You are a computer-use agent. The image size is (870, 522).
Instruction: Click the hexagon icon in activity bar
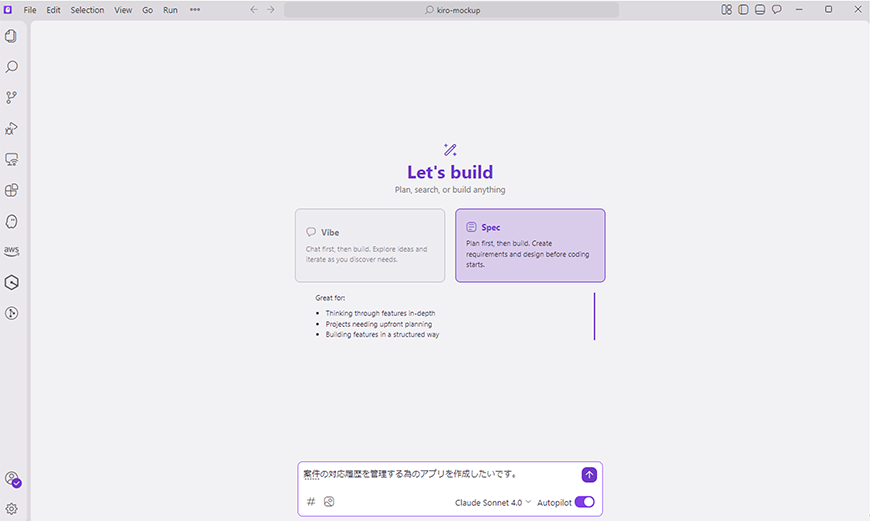(11, 282)
